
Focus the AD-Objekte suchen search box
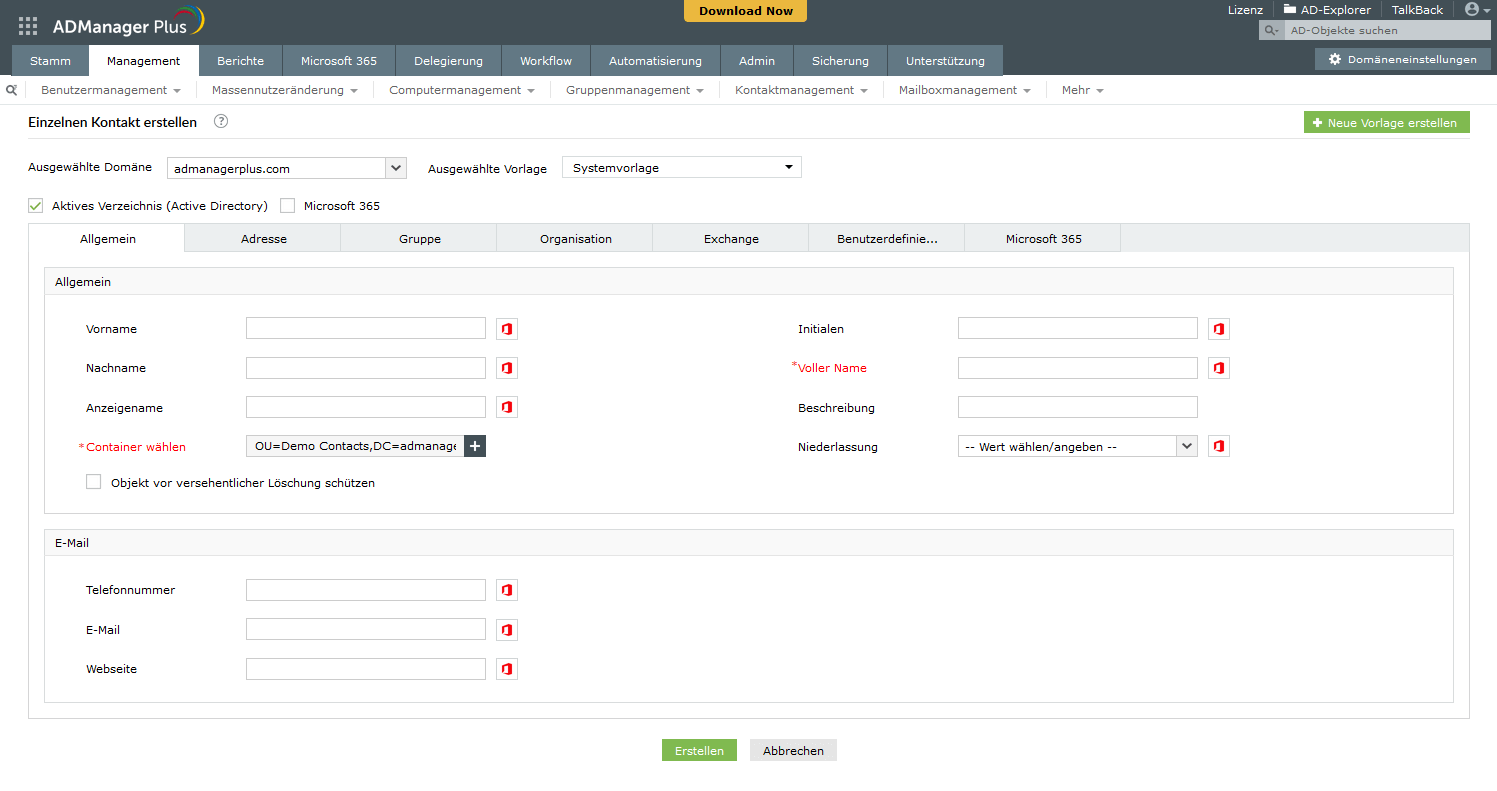pos(1386,31)
